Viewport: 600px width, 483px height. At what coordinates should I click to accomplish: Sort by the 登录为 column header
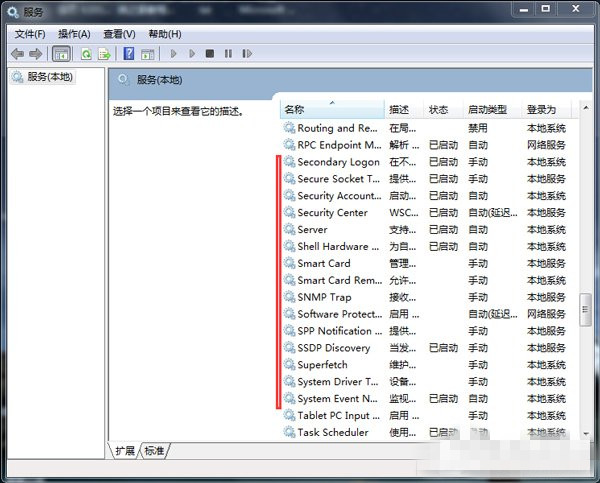(x=547, y=110)
